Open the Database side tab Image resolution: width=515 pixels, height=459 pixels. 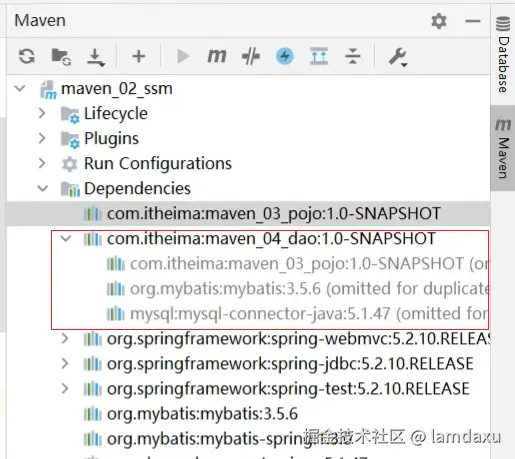pyautogui.click(x=503, y=55)
